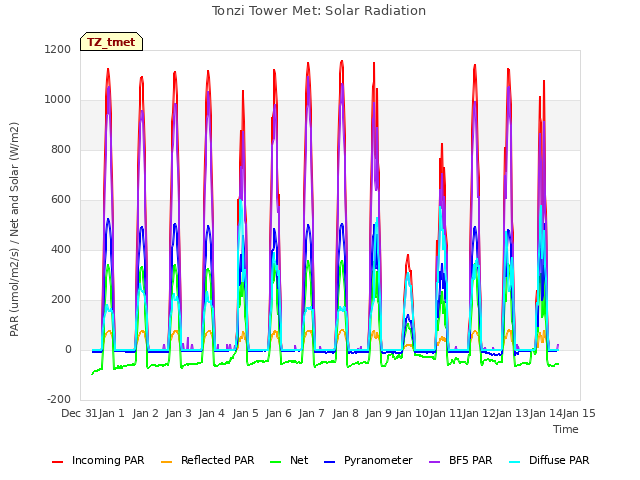This screenshot has height=480, width=640.
Task: Click the -200 y-axis tick label
Action: point(59,399)
